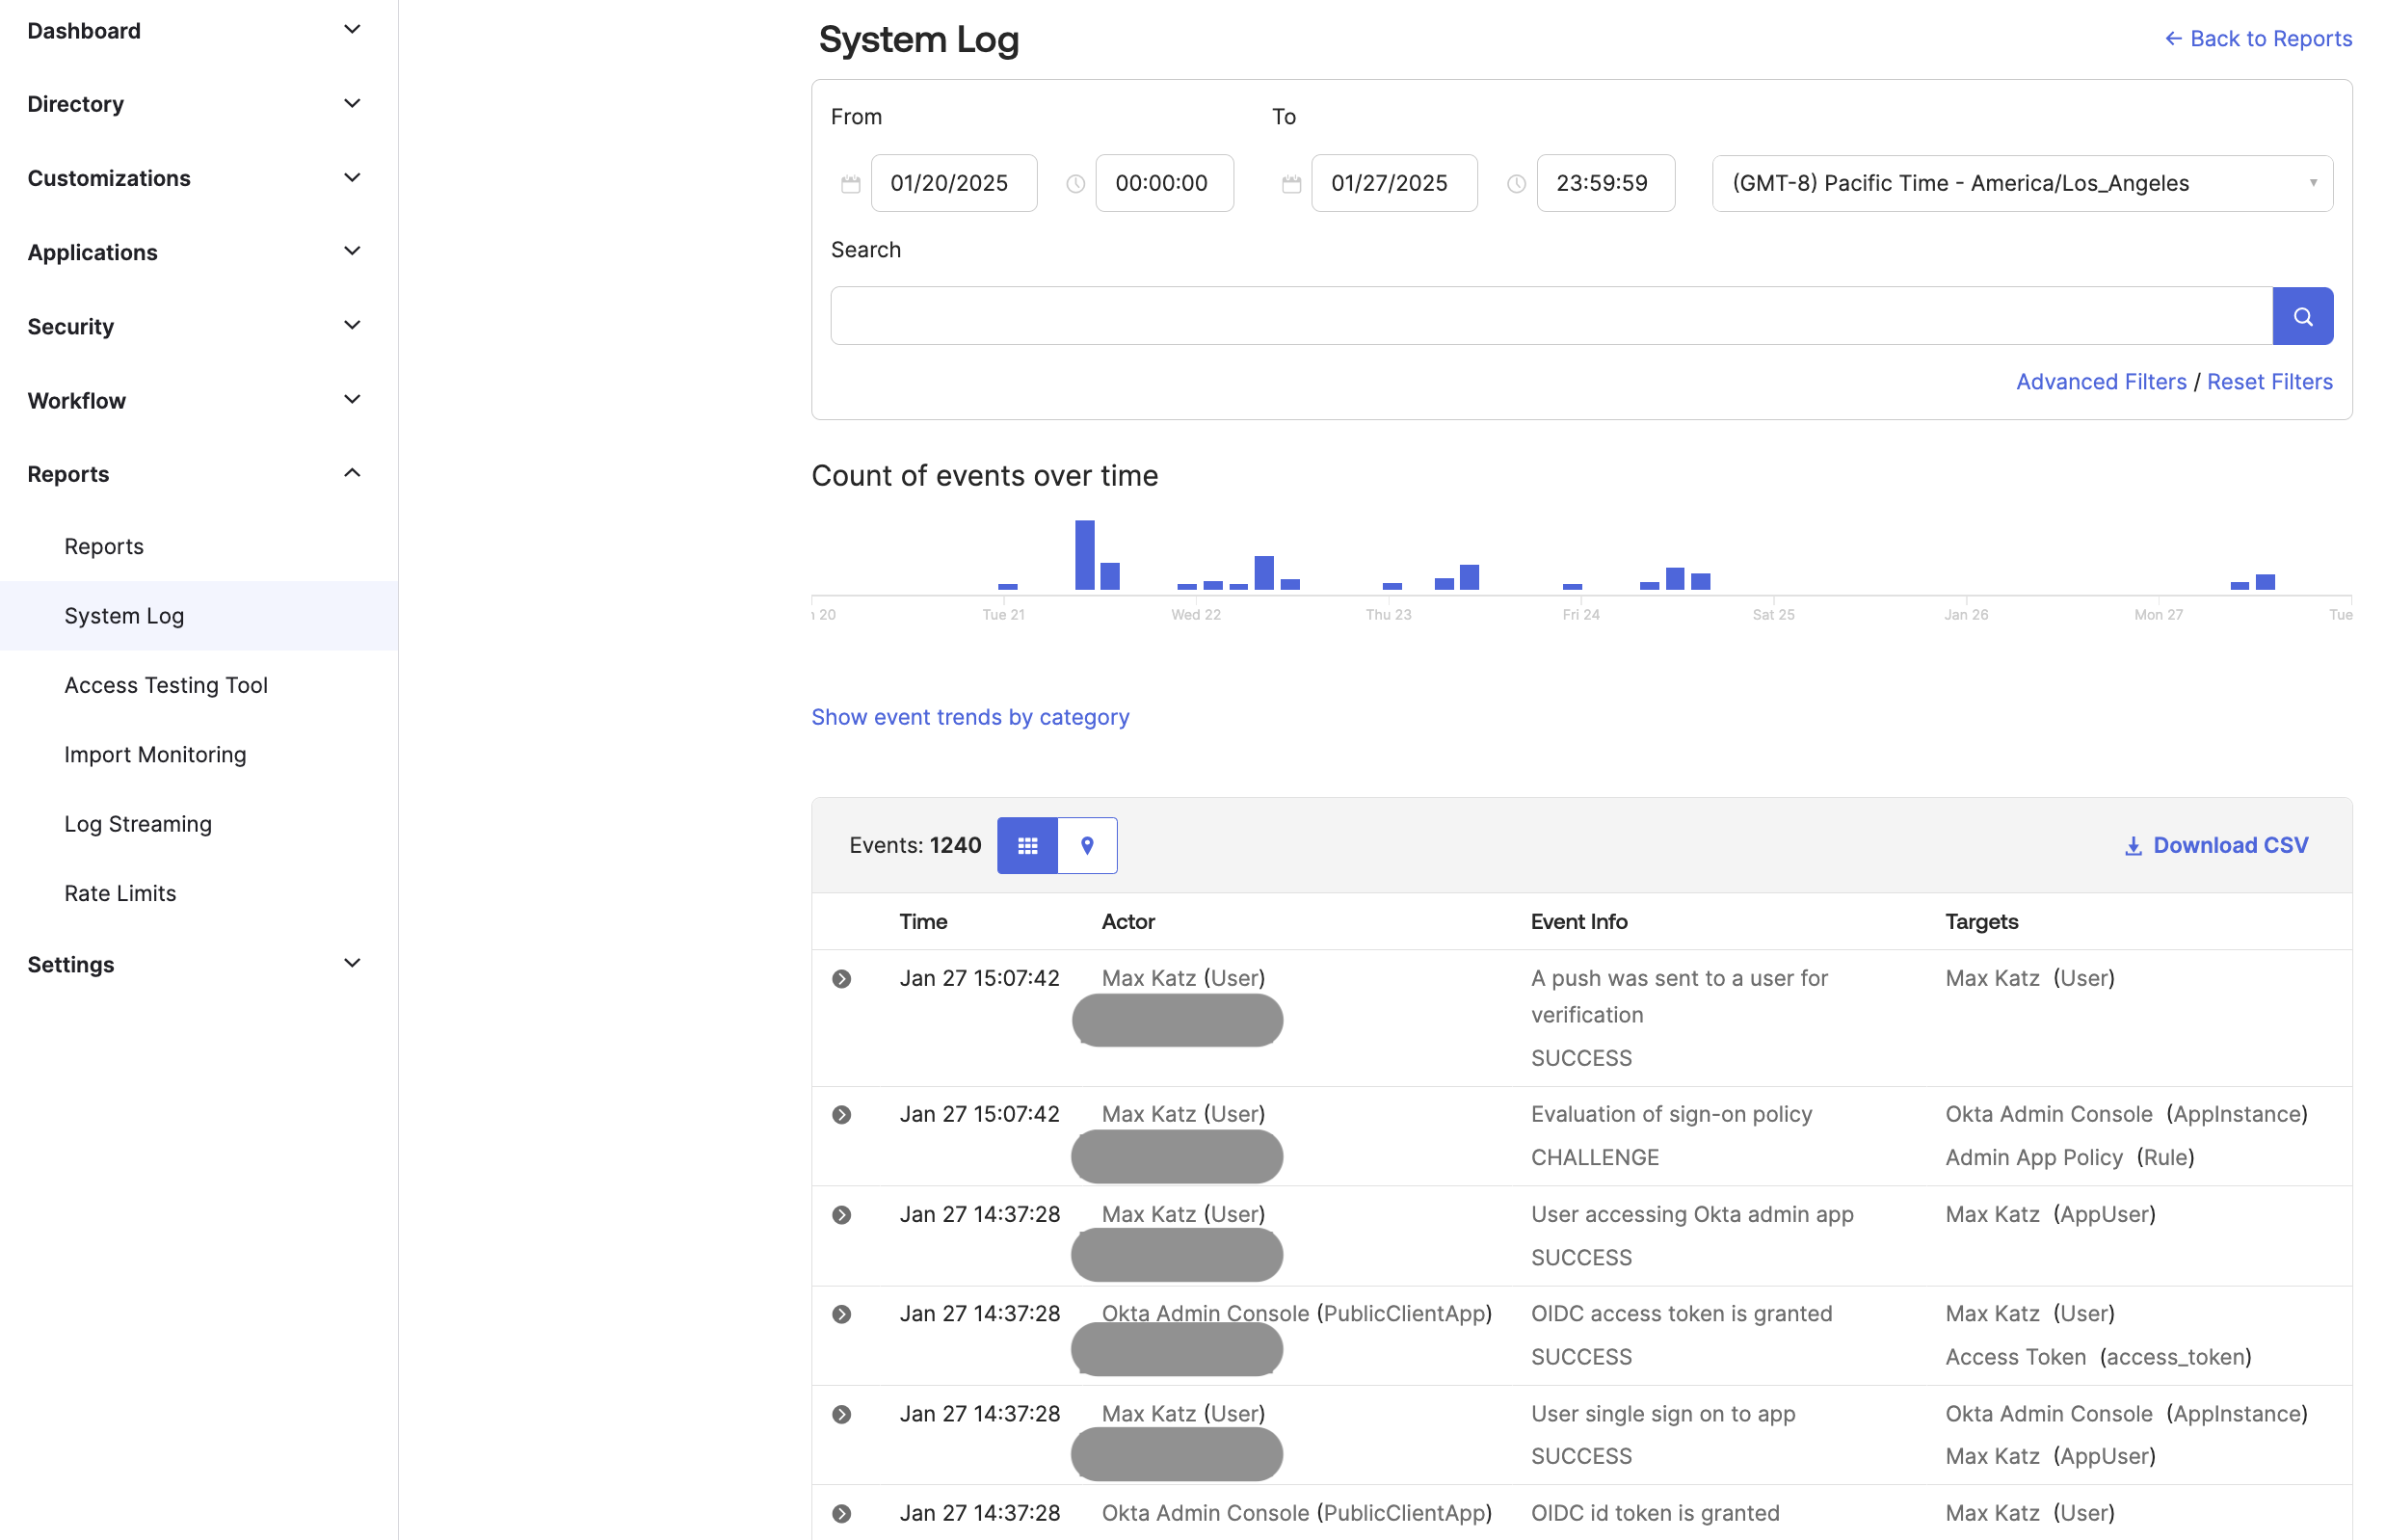The height and width of the screenshot is (1540, 2386).
Task: Select the grid table view icon
Action: (1027, 845)
